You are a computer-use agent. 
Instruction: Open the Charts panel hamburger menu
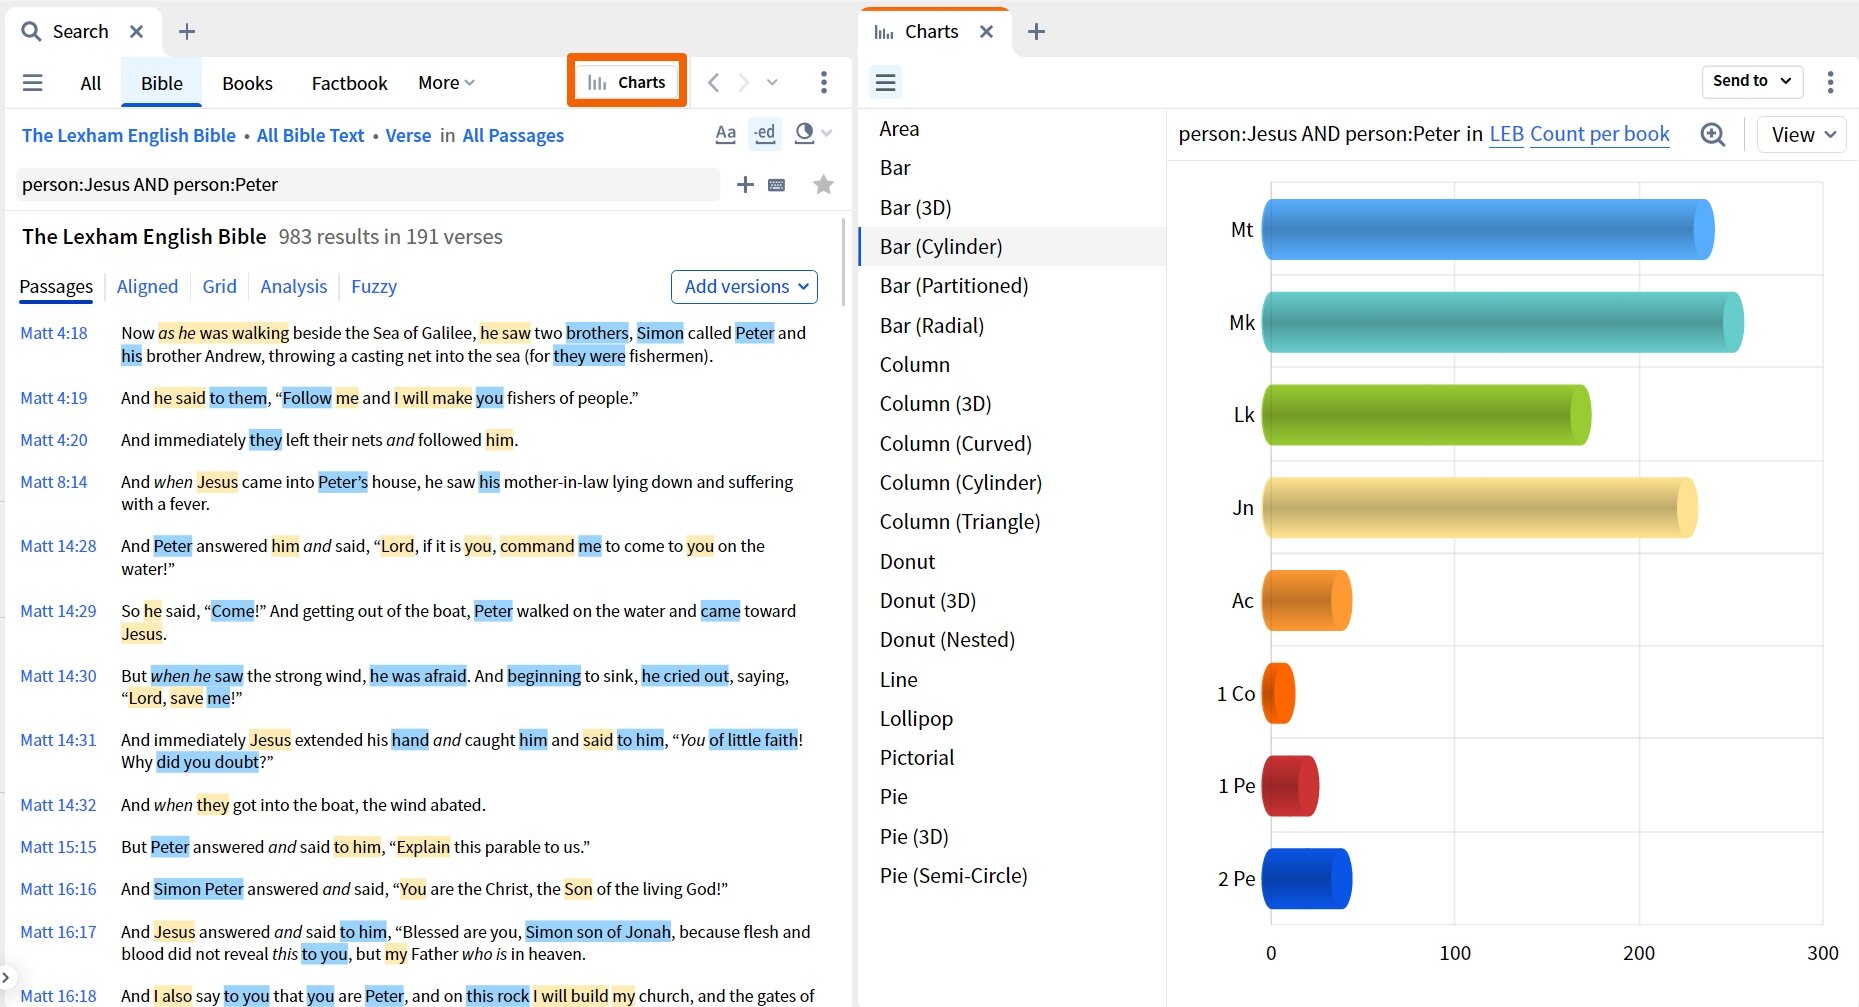[x=886, y=82]
